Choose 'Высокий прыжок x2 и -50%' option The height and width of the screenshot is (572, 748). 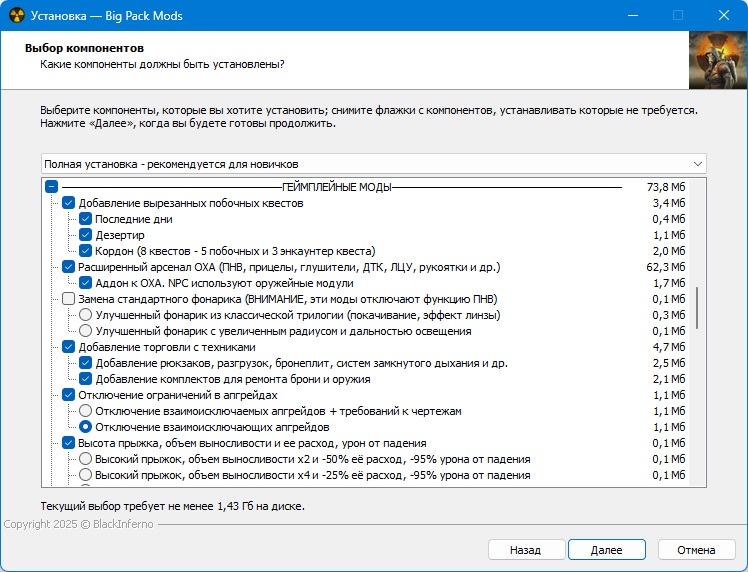click(86, 459)
